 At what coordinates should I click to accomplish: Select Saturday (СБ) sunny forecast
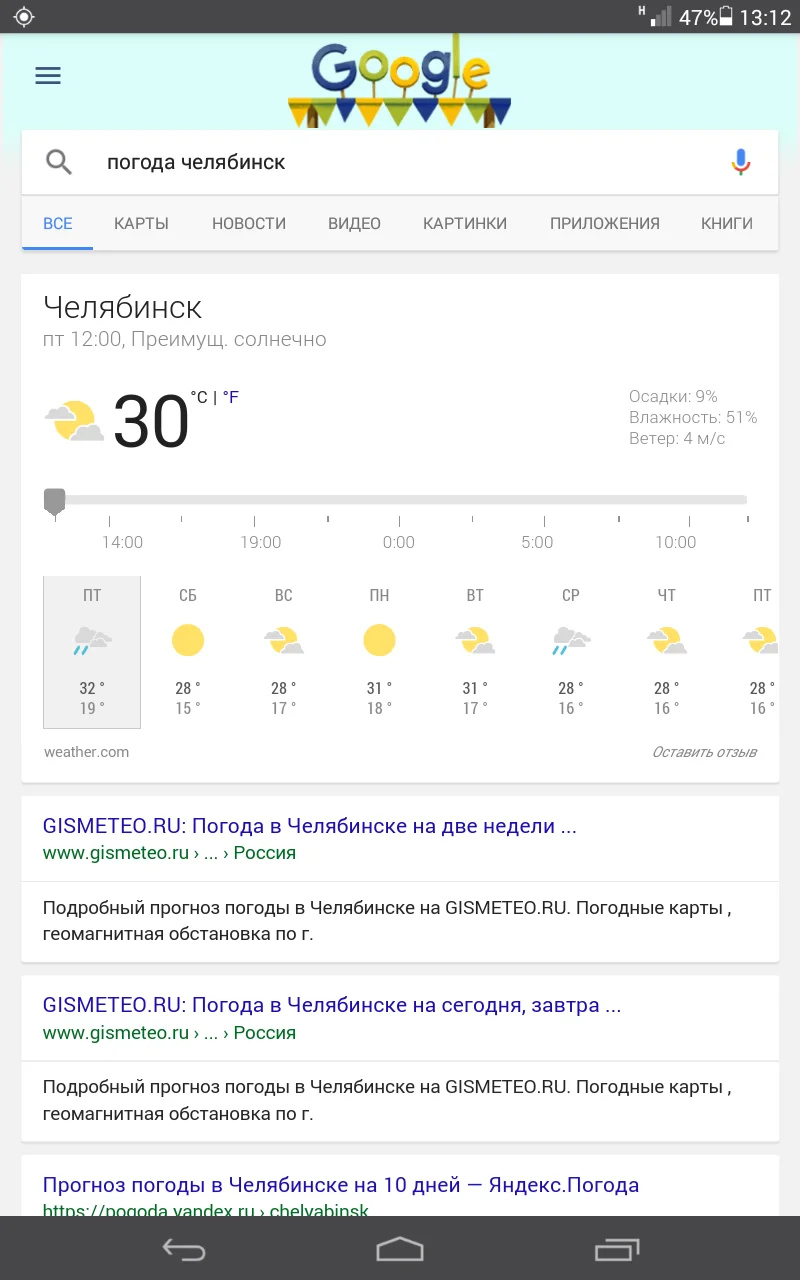[188, 652]
